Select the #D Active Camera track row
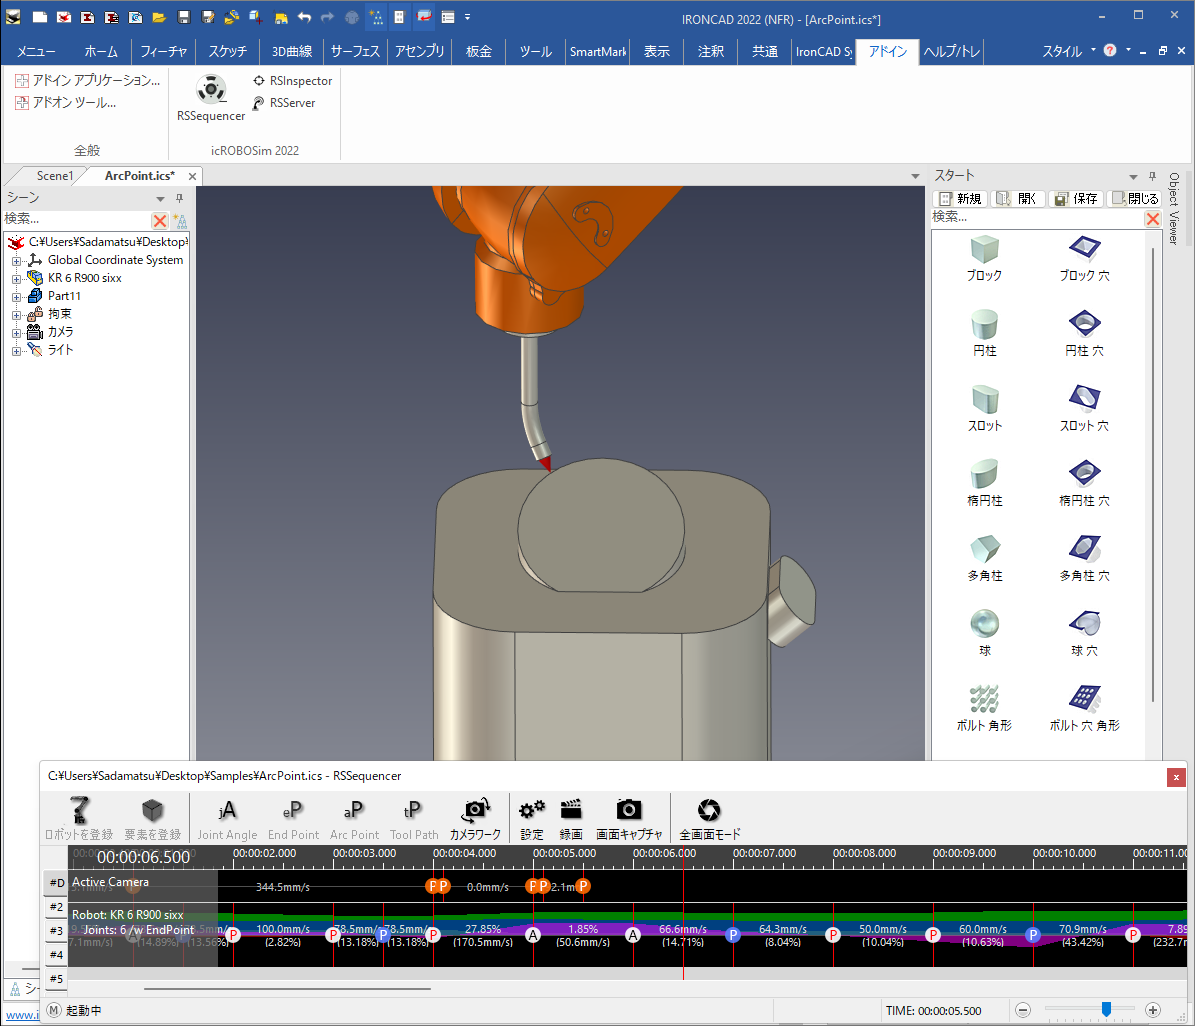The width and height of the screenshot is (1195, 1026). point(57,883)
